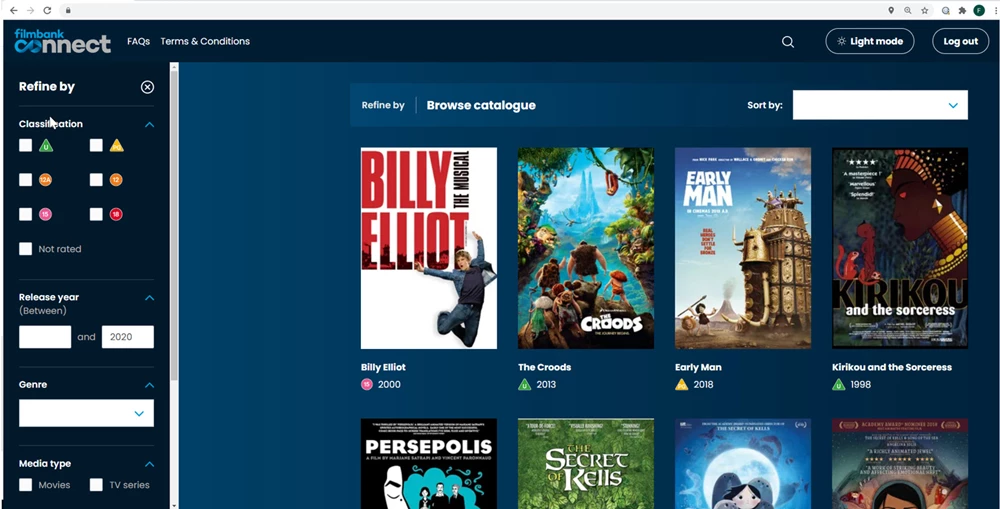Screen dimensions: 1000x509
Task: Click the Filmbank Connect logo
Action: [x=62, y=41]
